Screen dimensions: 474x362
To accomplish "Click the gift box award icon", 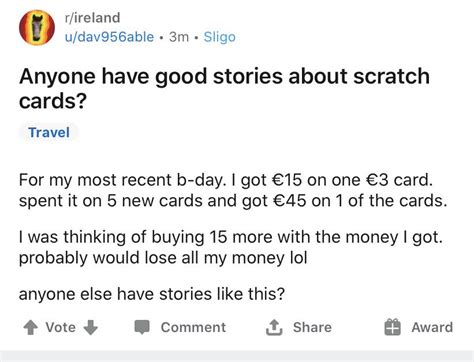I will (392, 327).
